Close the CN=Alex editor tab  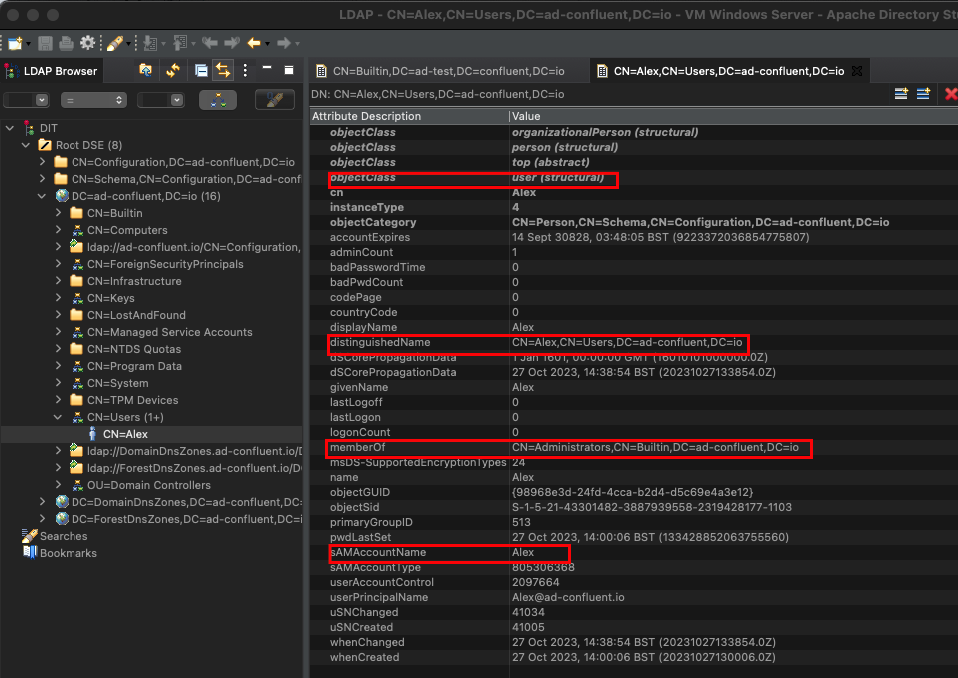coord(857,71)
